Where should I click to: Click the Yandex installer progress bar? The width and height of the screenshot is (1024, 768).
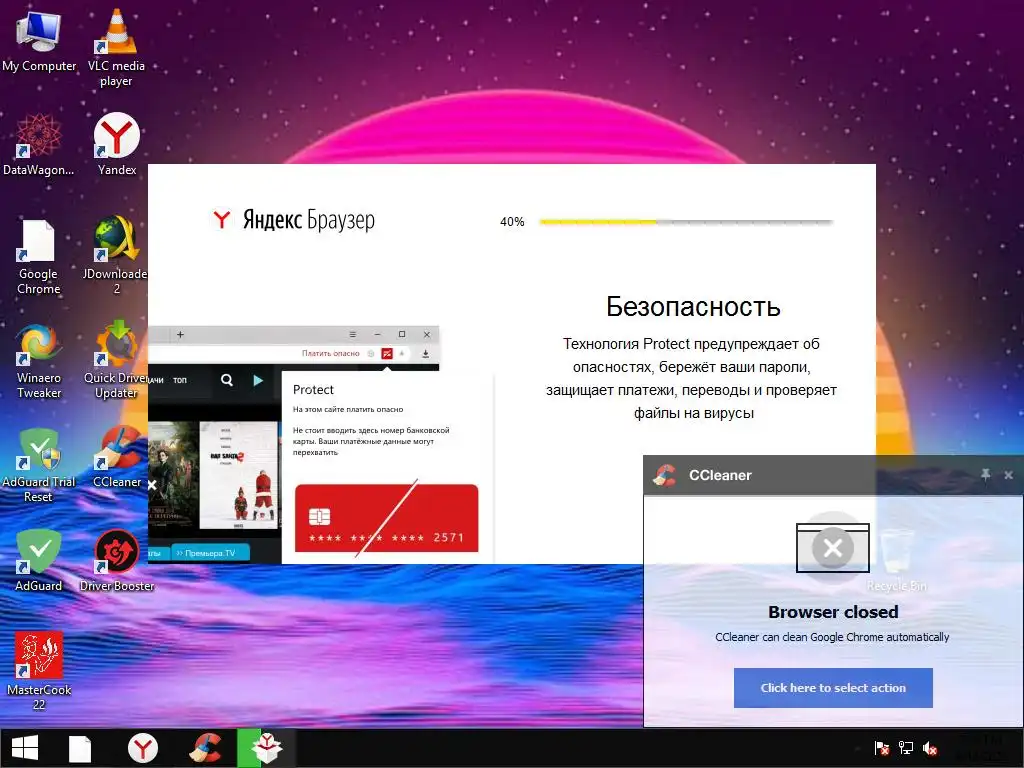[686, 222]
